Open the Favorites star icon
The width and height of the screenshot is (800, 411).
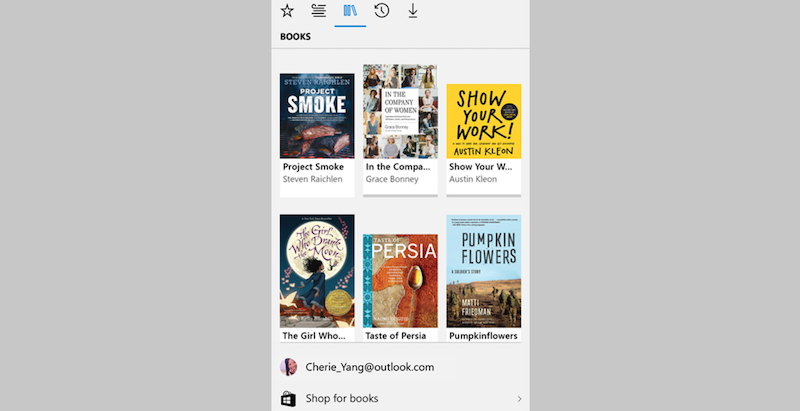tap(287, 11)
